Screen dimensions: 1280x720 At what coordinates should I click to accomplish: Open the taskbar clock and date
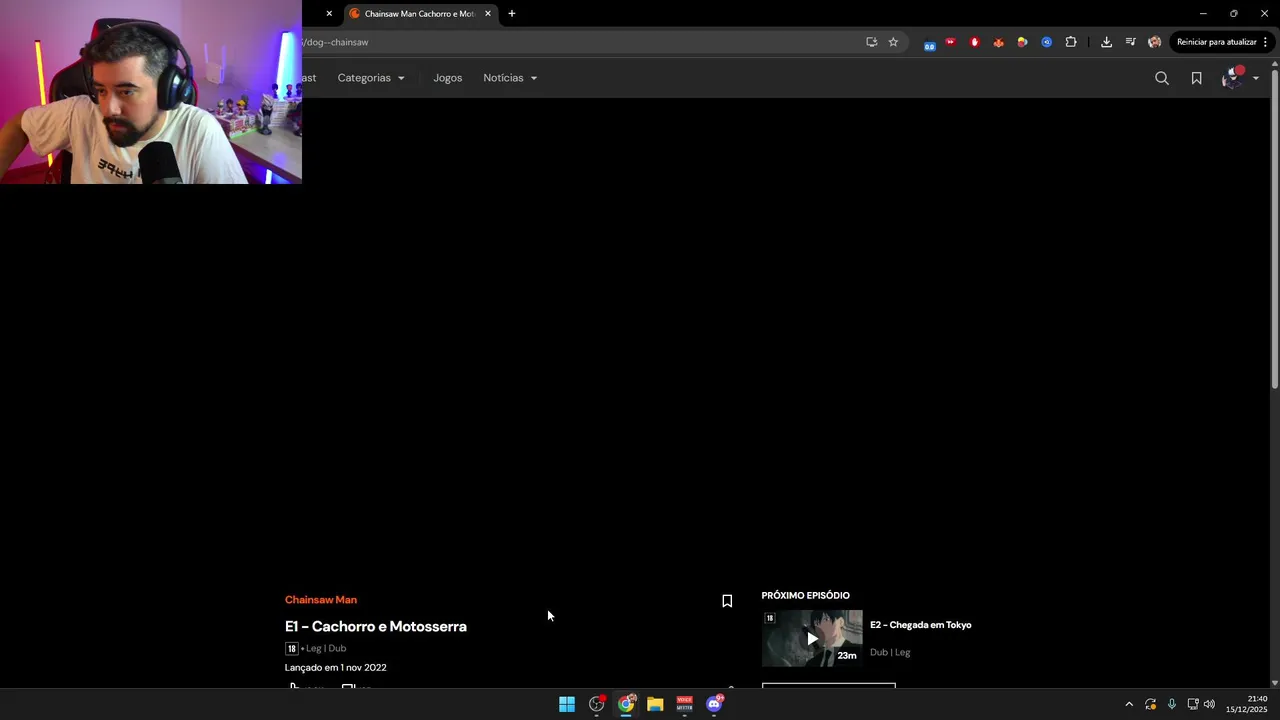pos(1247,704)
